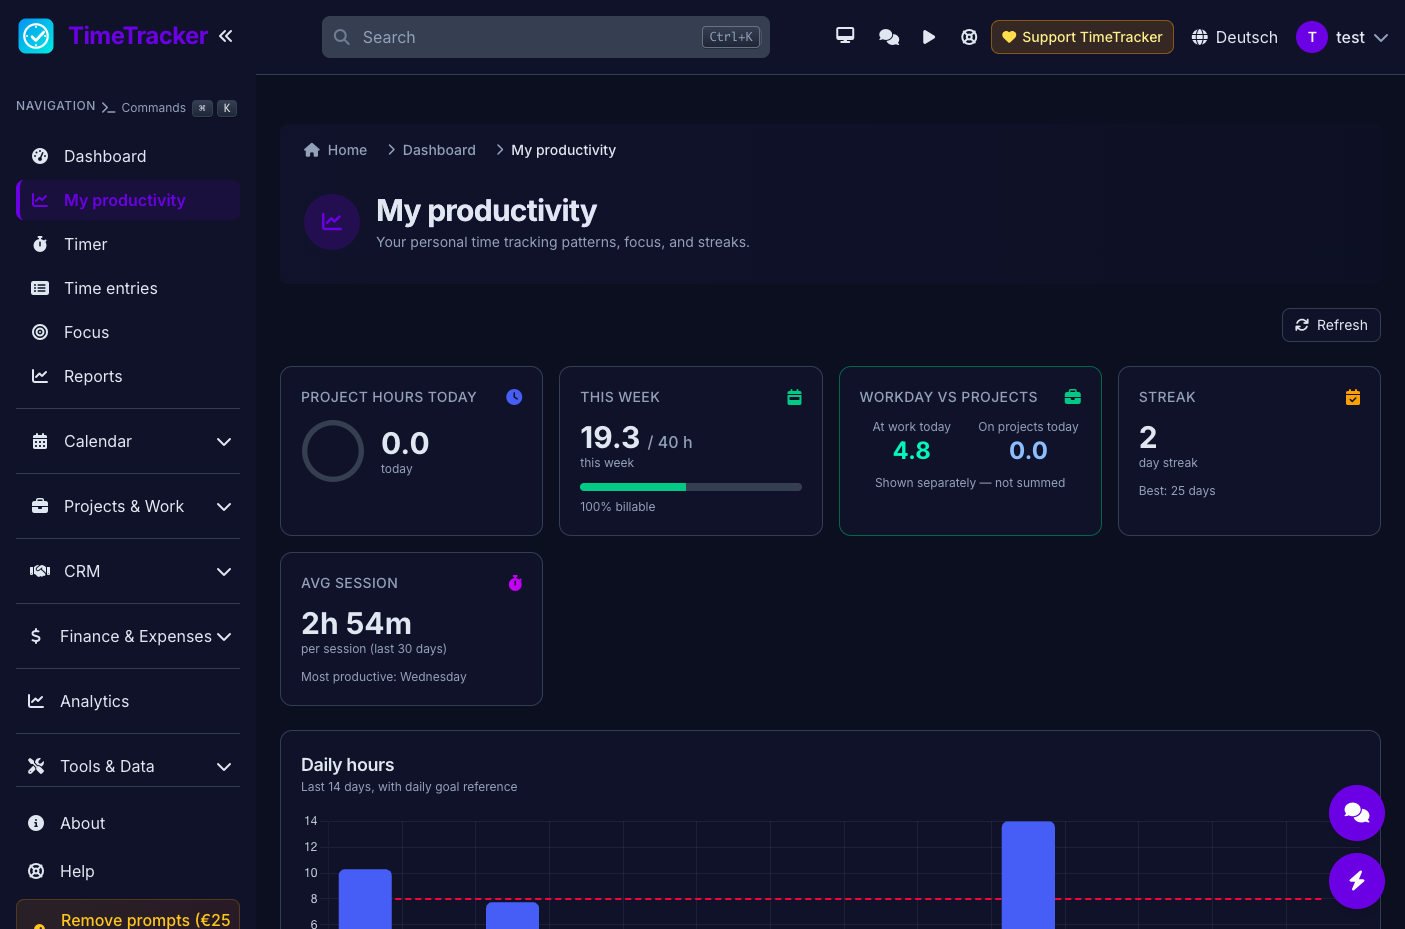
Task: Click the '19.3' this week value
Action: click(x=610, y=438)
